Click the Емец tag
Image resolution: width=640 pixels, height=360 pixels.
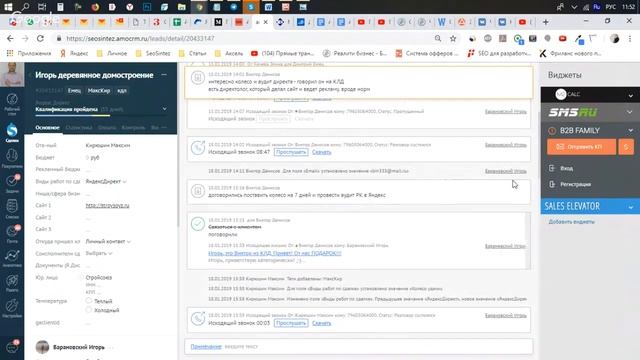coord(74,90)
